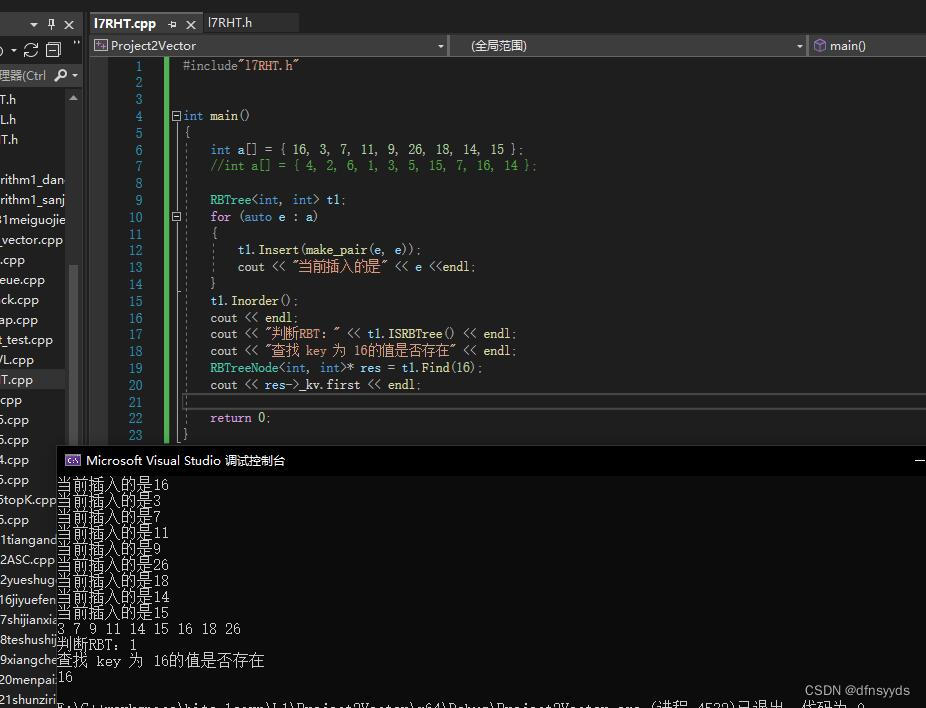The image size is (926, 708).
Task: Minimize the debug console window
Action: click(920, 461)
